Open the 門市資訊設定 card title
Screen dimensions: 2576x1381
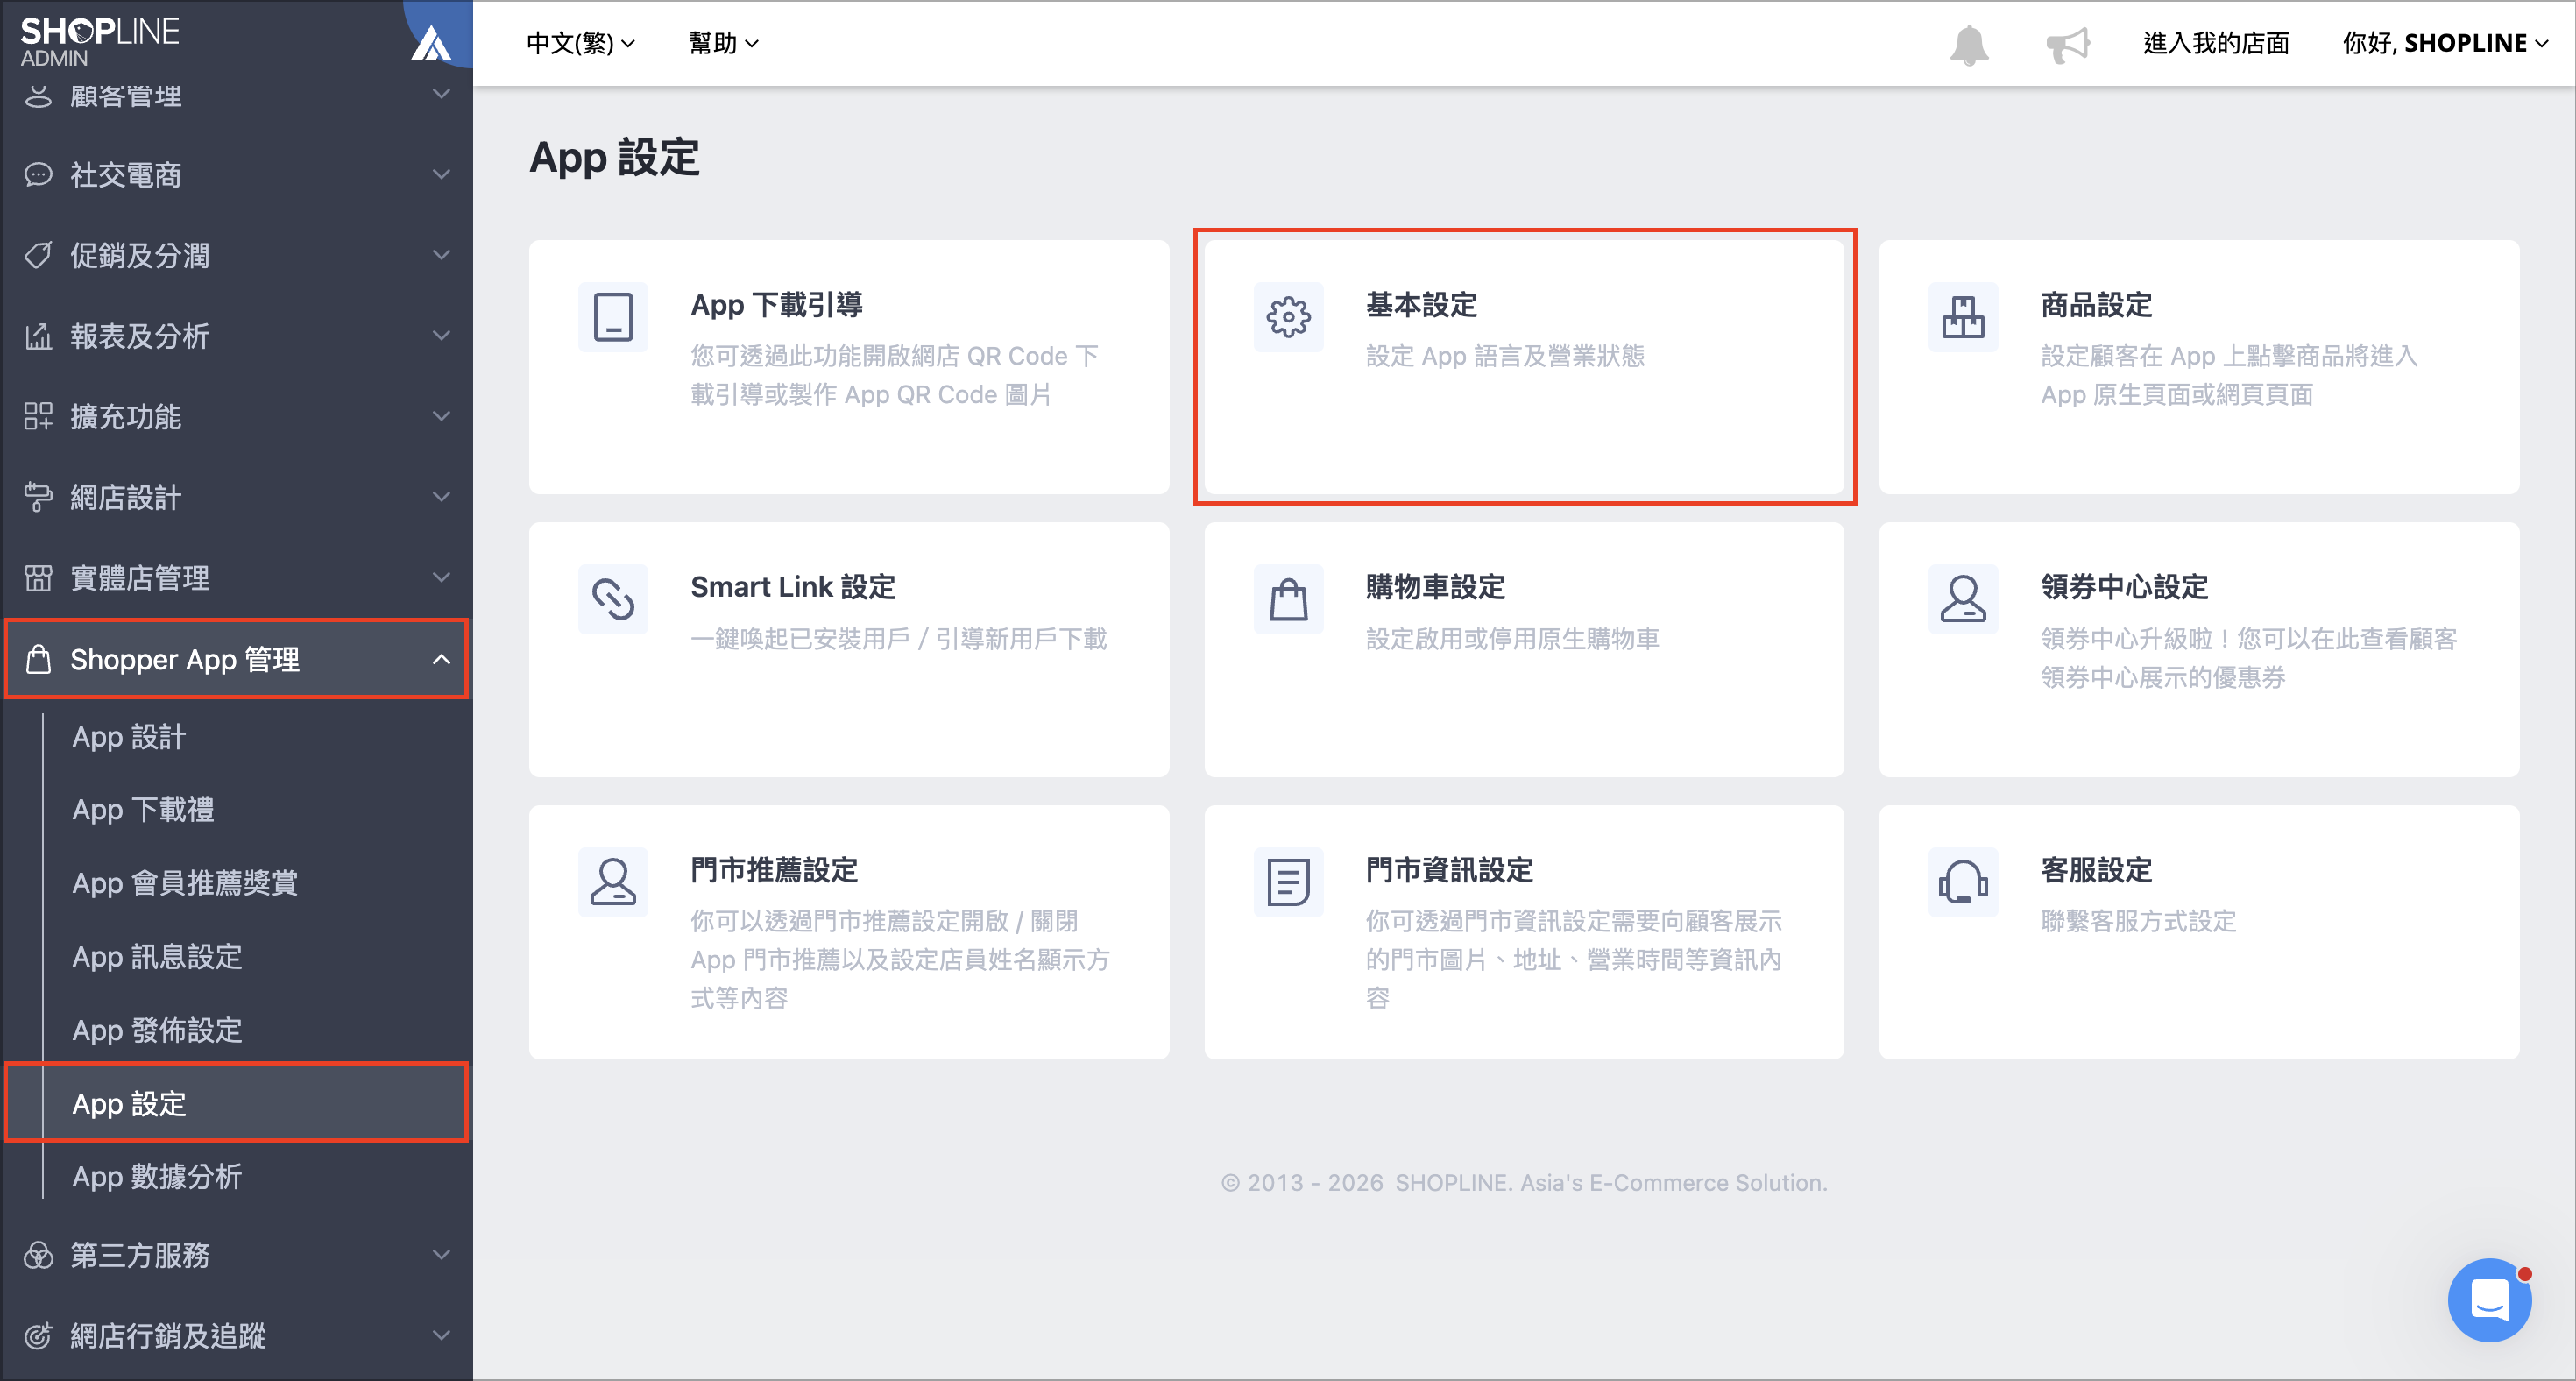point(1449,870)
